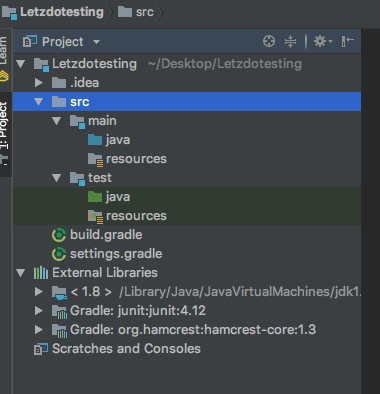Expand the Gradle junit:junit:4.12 arrow
Viewport: 380px width, 394px height.
39,311
